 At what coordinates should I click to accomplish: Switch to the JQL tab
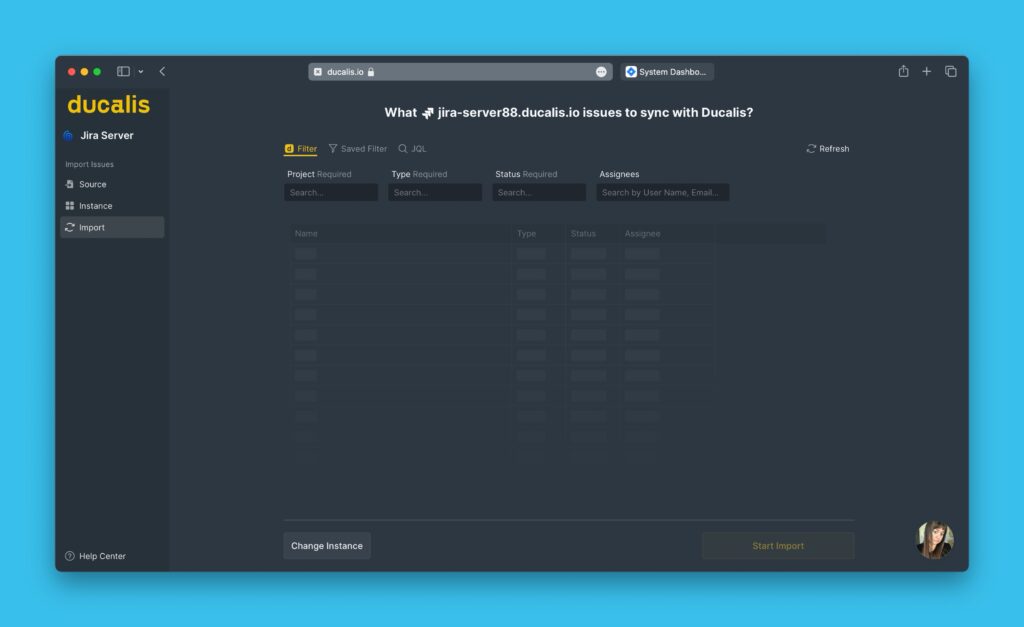pyautogui.click(x=412, y=149)
